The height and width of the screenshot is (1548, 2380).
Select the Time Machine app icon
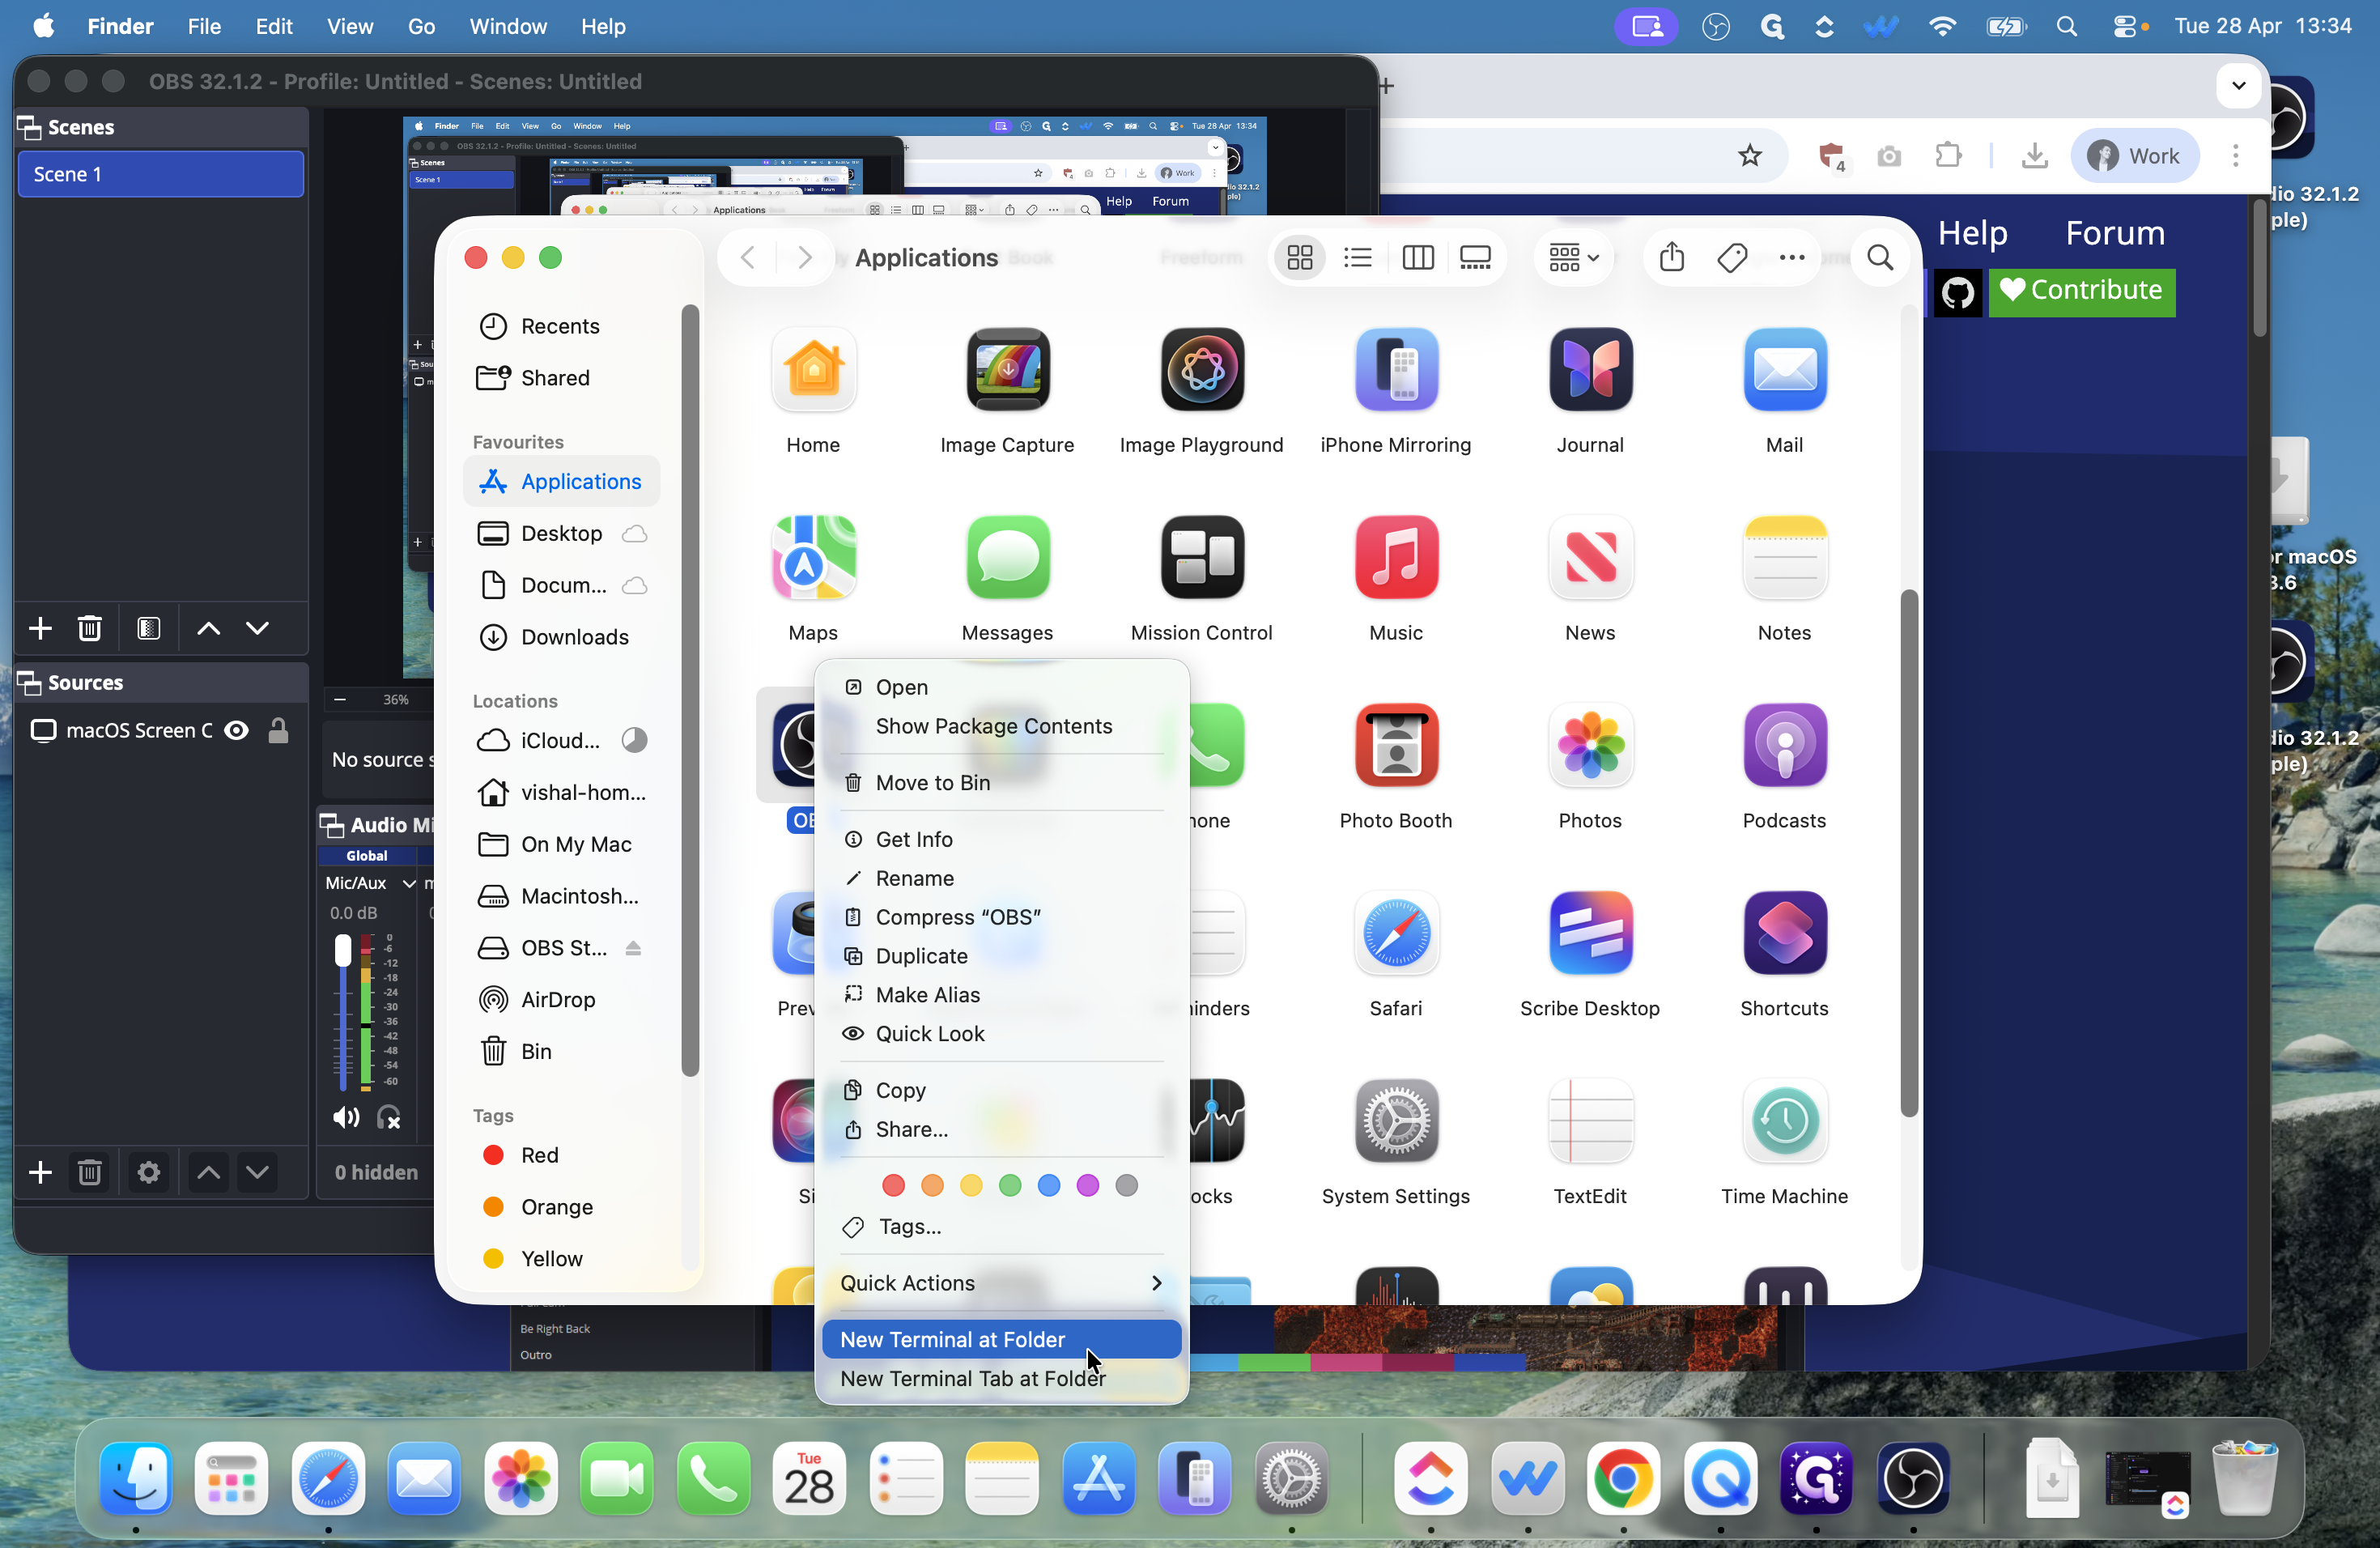[x=1784, y=1121]
